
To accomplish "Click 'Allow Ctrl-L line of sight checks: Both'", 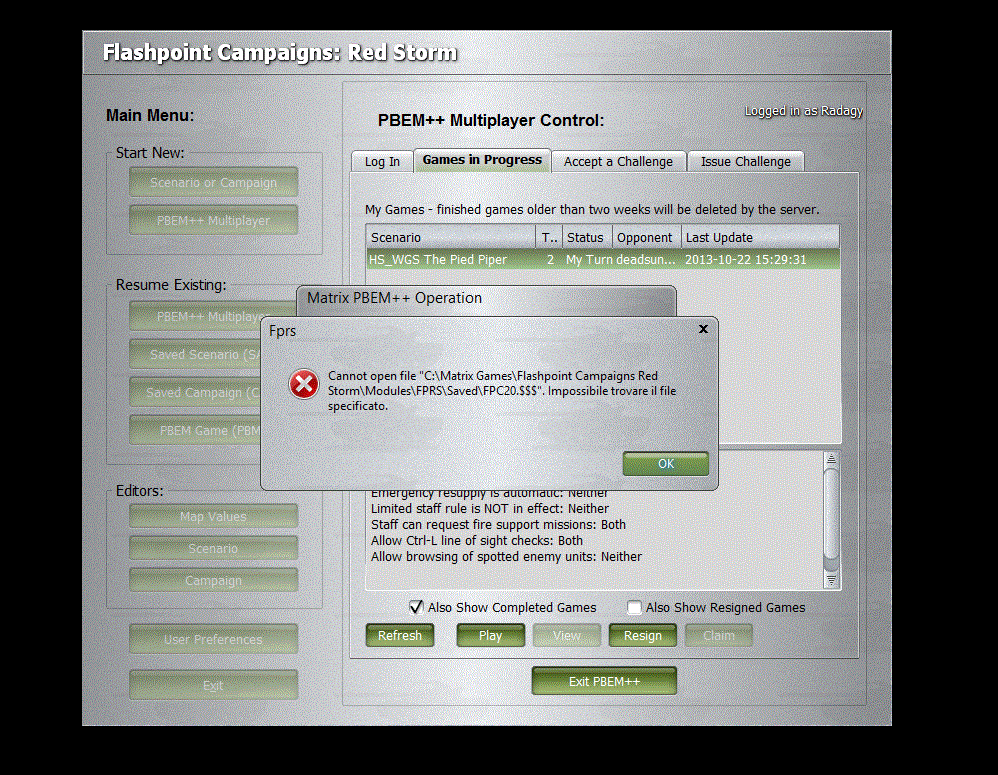I will pos(477,541).
